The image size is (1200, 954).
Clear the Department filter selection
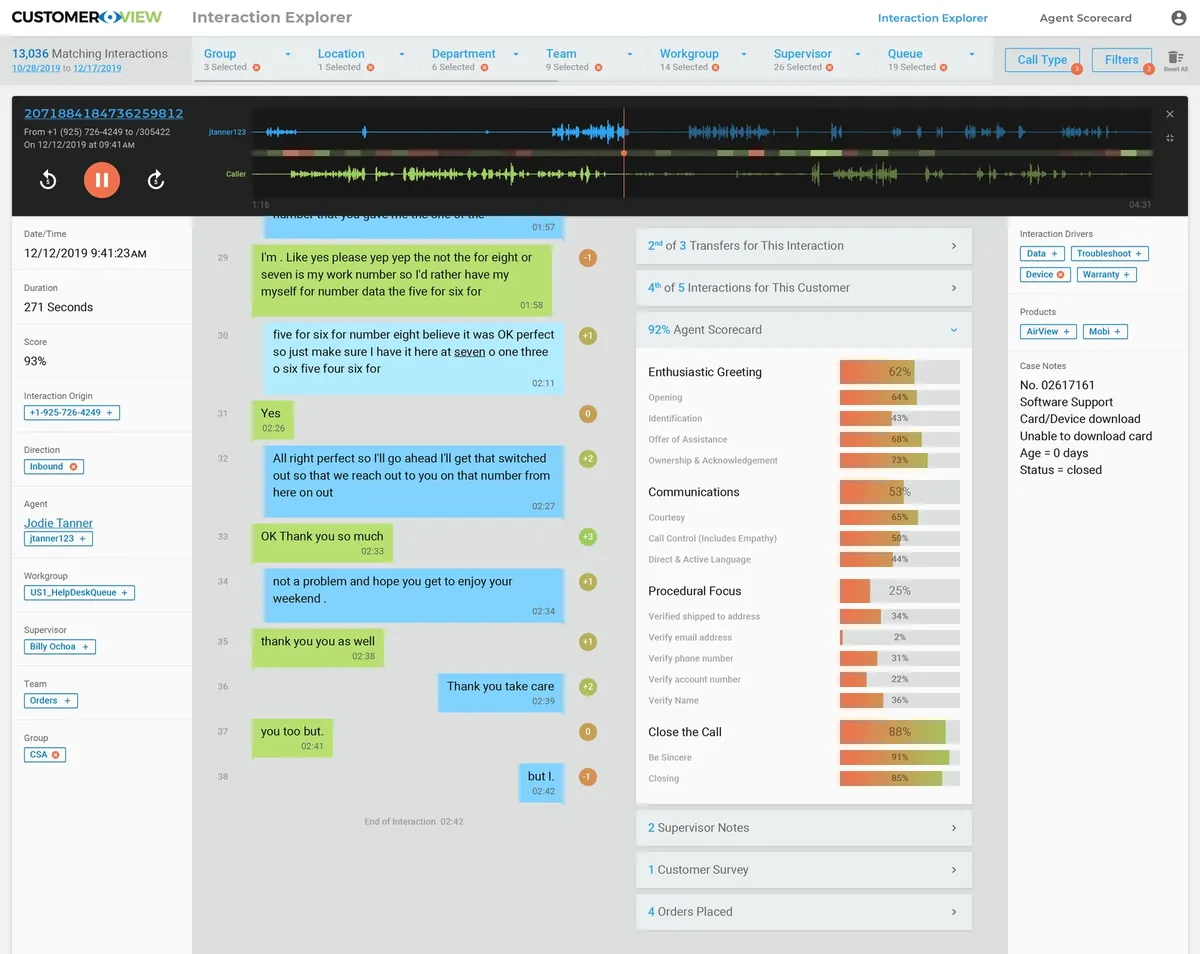[484, 68]
